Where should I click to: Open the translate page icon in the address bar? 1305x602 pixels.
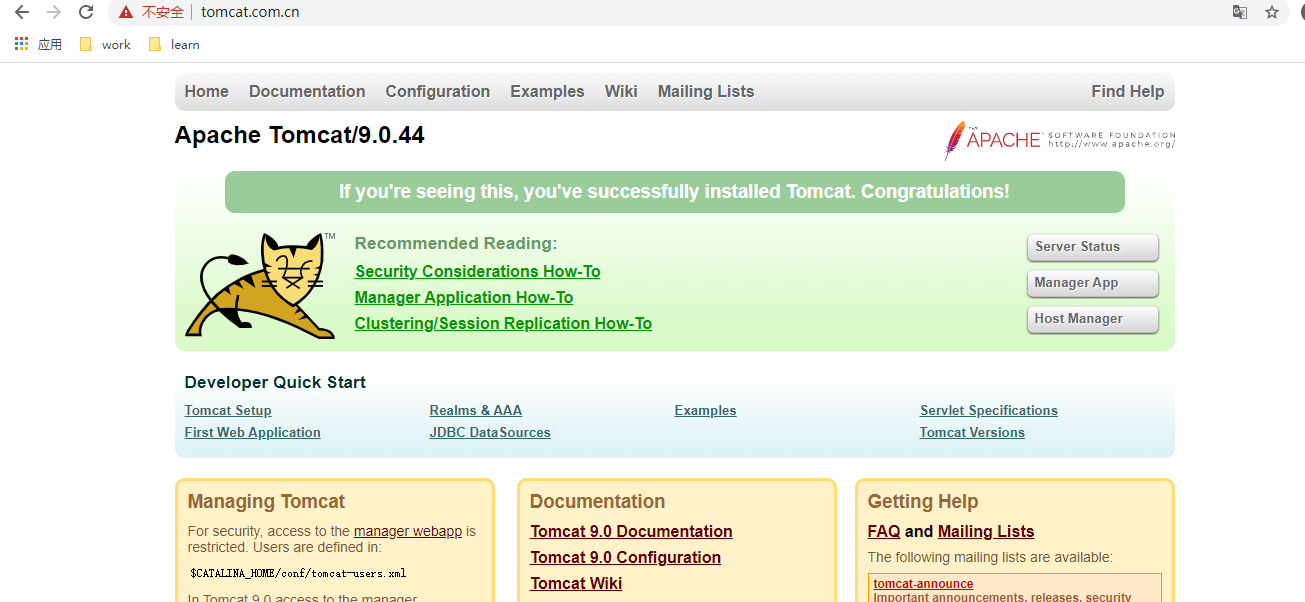(x=1239, y=12)
